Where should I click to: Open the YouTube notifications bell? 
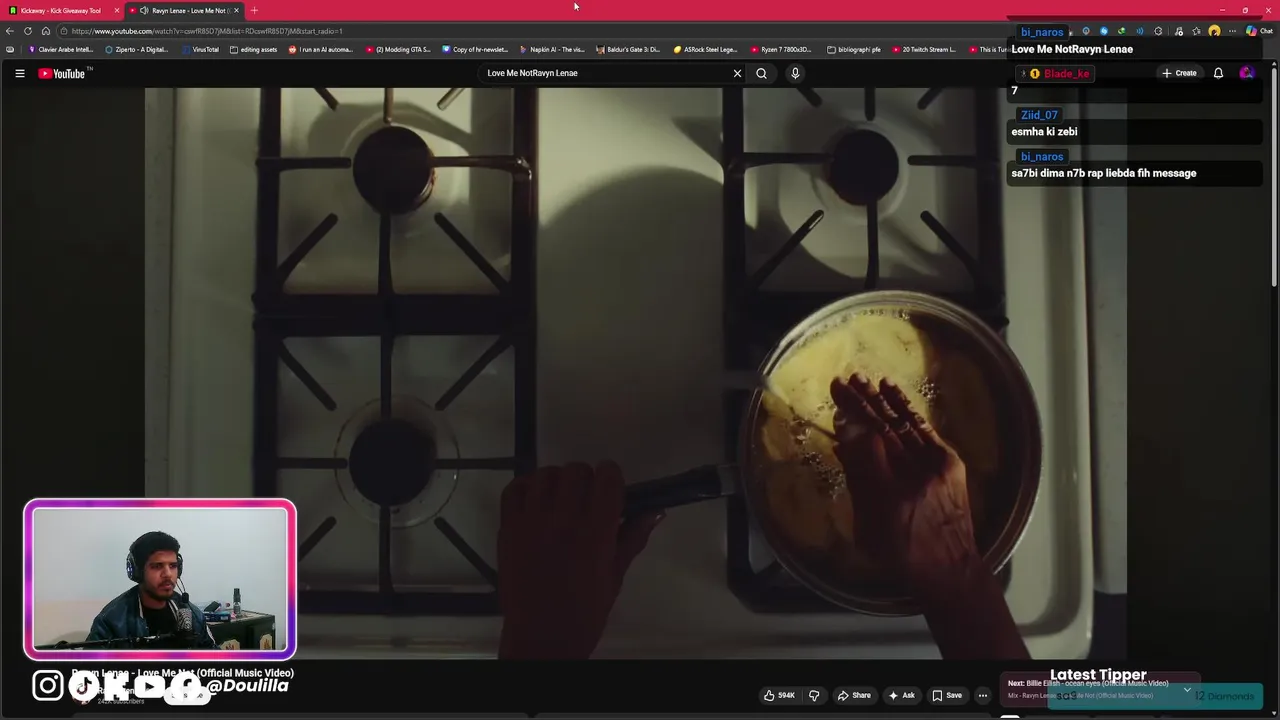tap(1218, 73)
